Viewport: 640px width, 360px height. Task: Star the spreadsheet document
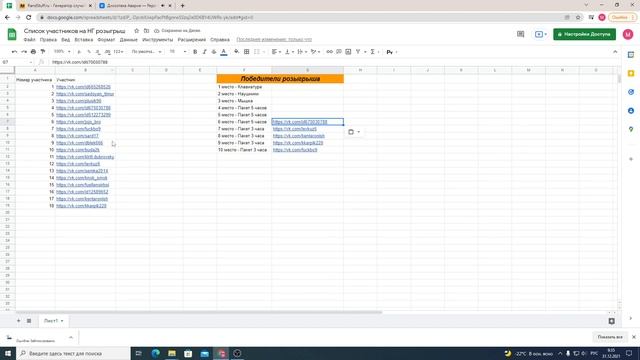coord(137,31)
